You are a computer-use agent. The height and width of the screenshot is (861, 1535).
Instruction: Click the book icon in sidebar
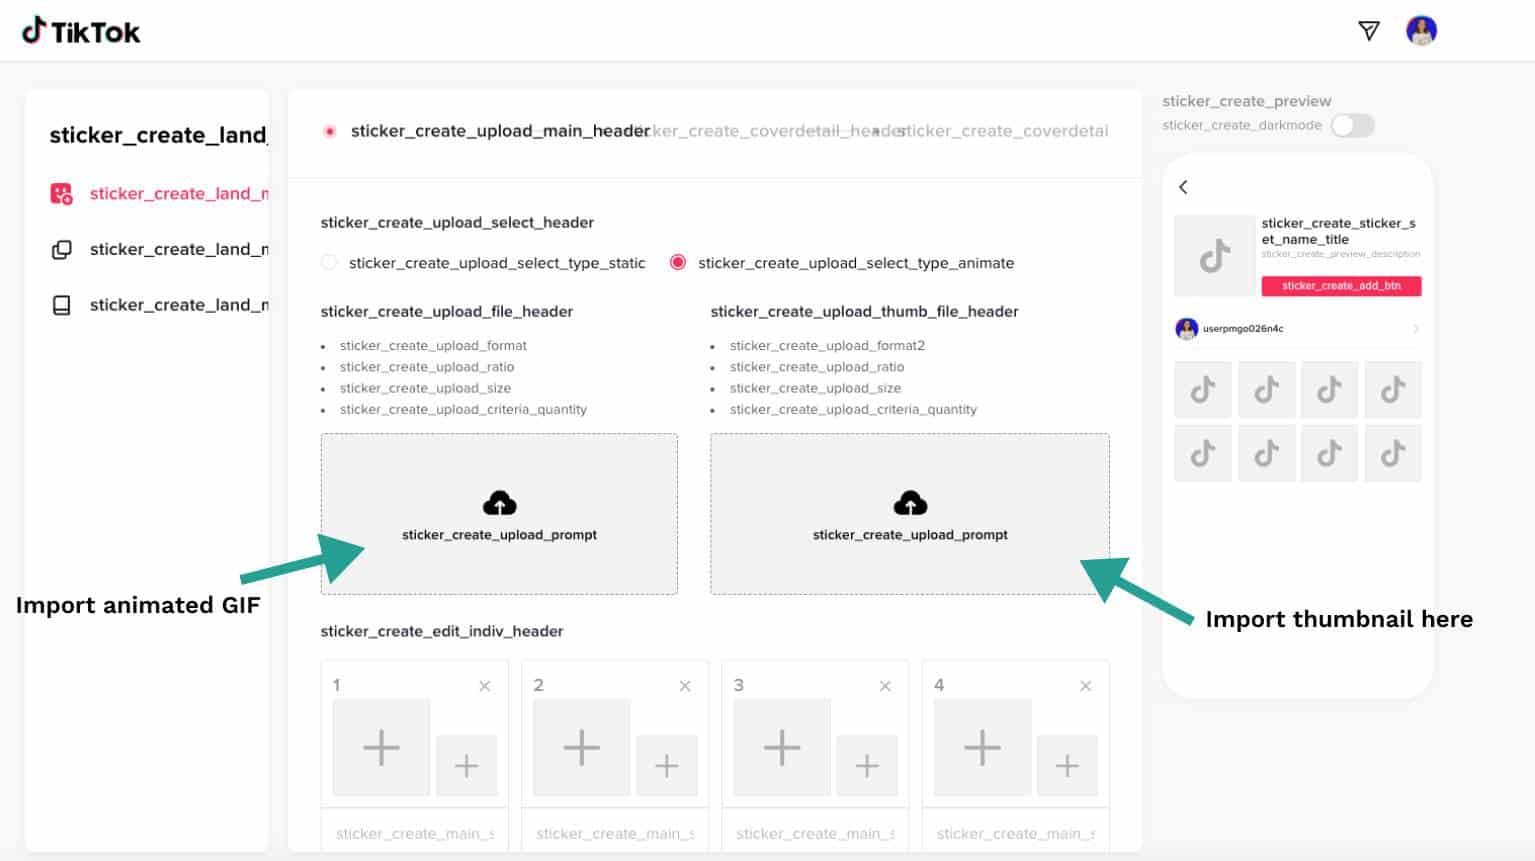coord(62,306)
